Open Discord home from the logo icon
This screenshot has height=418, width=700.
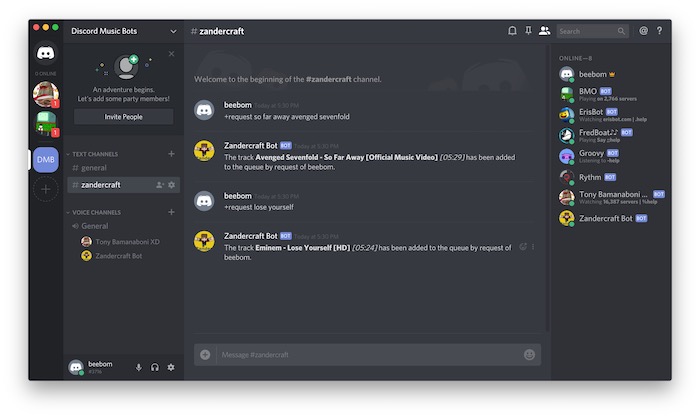46,54
